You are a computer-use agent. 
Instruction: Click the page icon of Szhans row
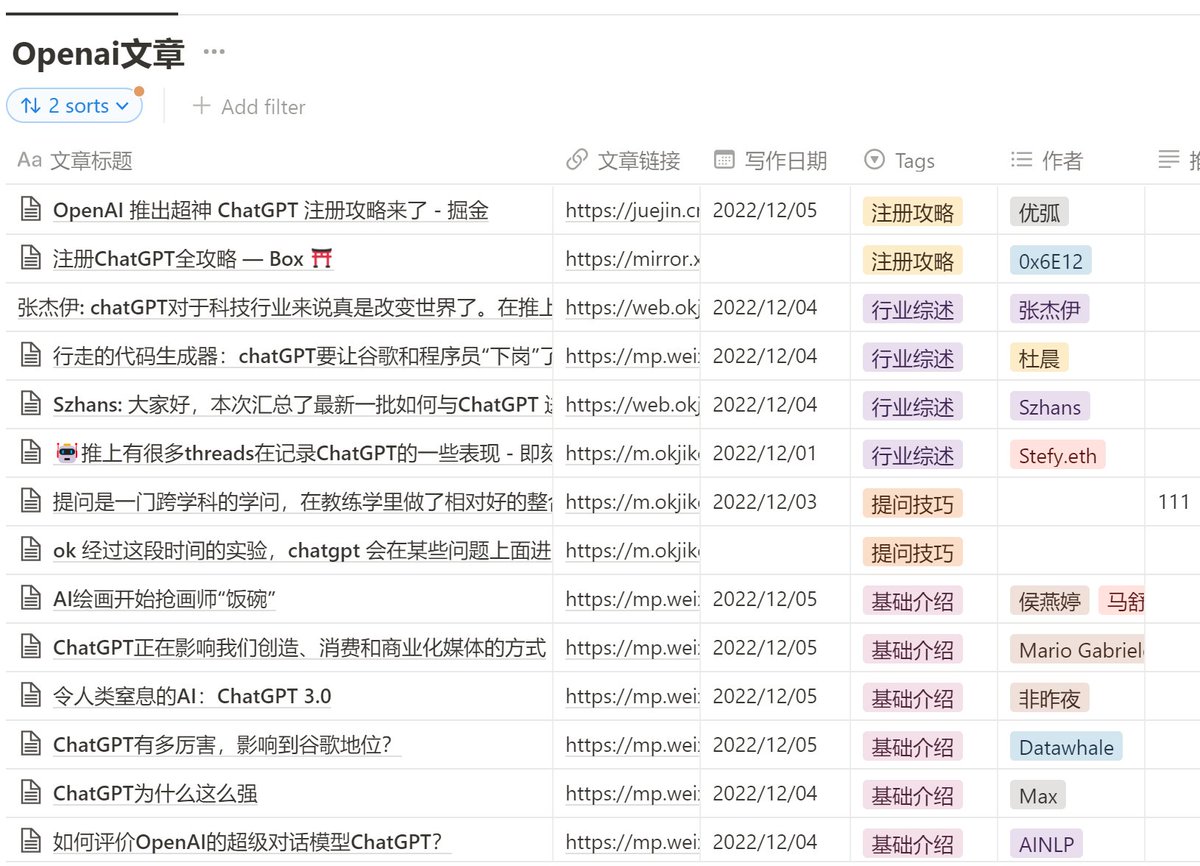[x=32, y=405]
